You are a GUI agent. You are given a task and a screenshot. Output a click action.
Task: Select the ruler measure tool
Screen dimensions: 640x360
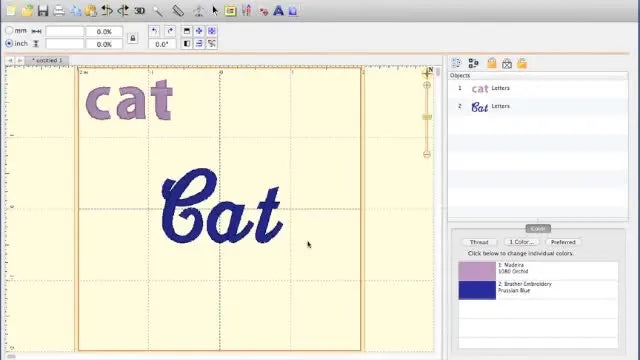178,11
